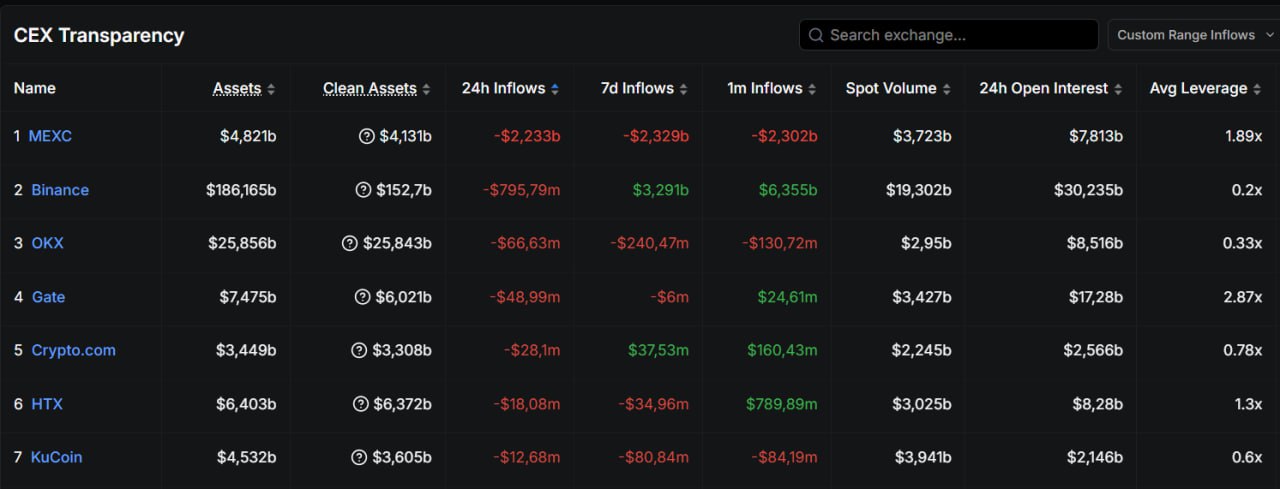Open the Binance exchange link
This screenshot has height=489, width=1280.
[60, 190]
